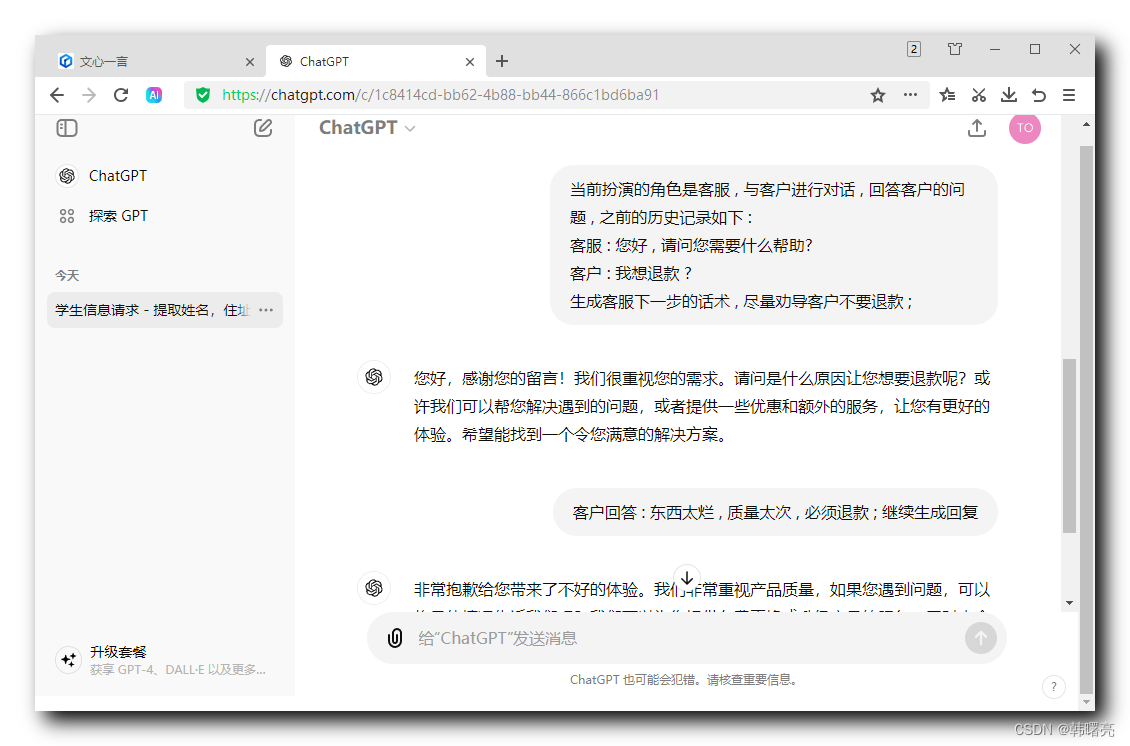
Task: Collapse the ChatGPT sidebar
Action: pos(67,128)
